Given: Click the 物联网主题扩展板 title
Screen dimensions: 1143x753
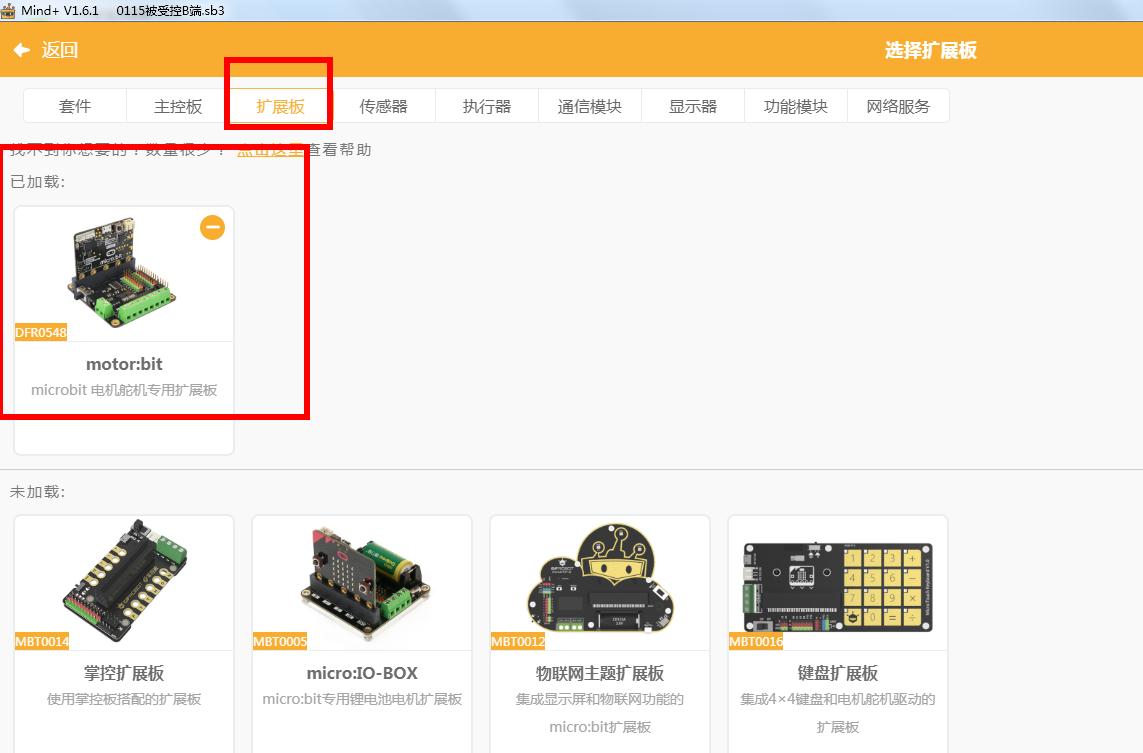Looking at the screenshot, I should pyautogui.click(x=600, y=673).
